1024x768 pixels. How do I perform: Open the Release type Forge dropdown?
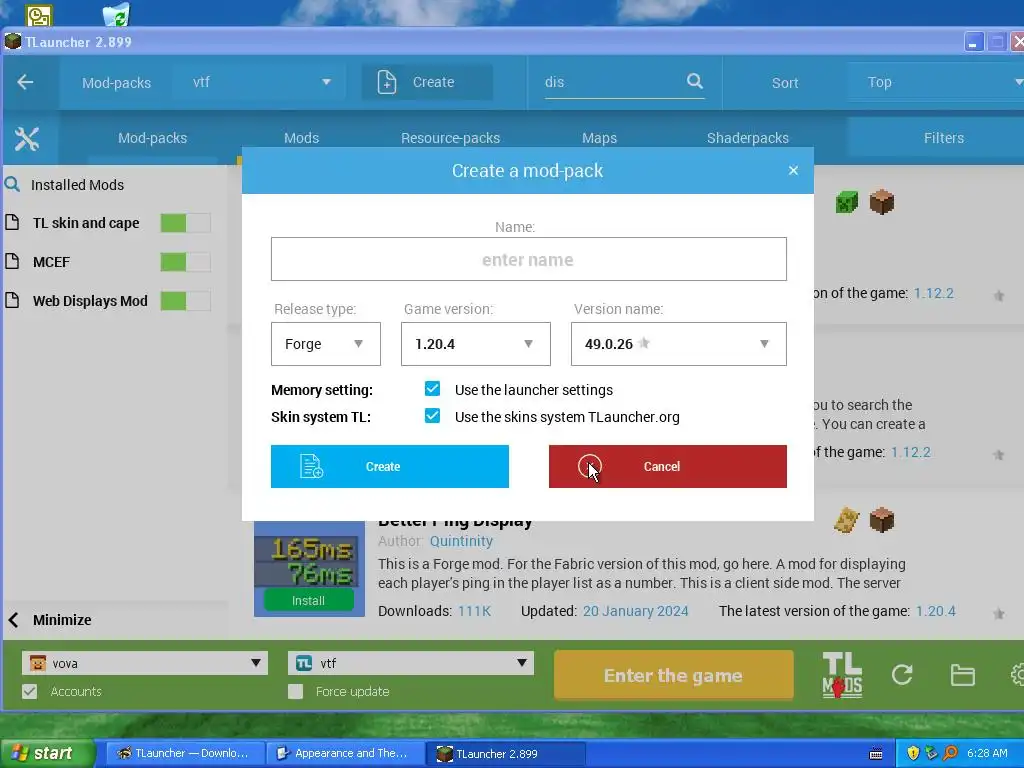point(326,344)
